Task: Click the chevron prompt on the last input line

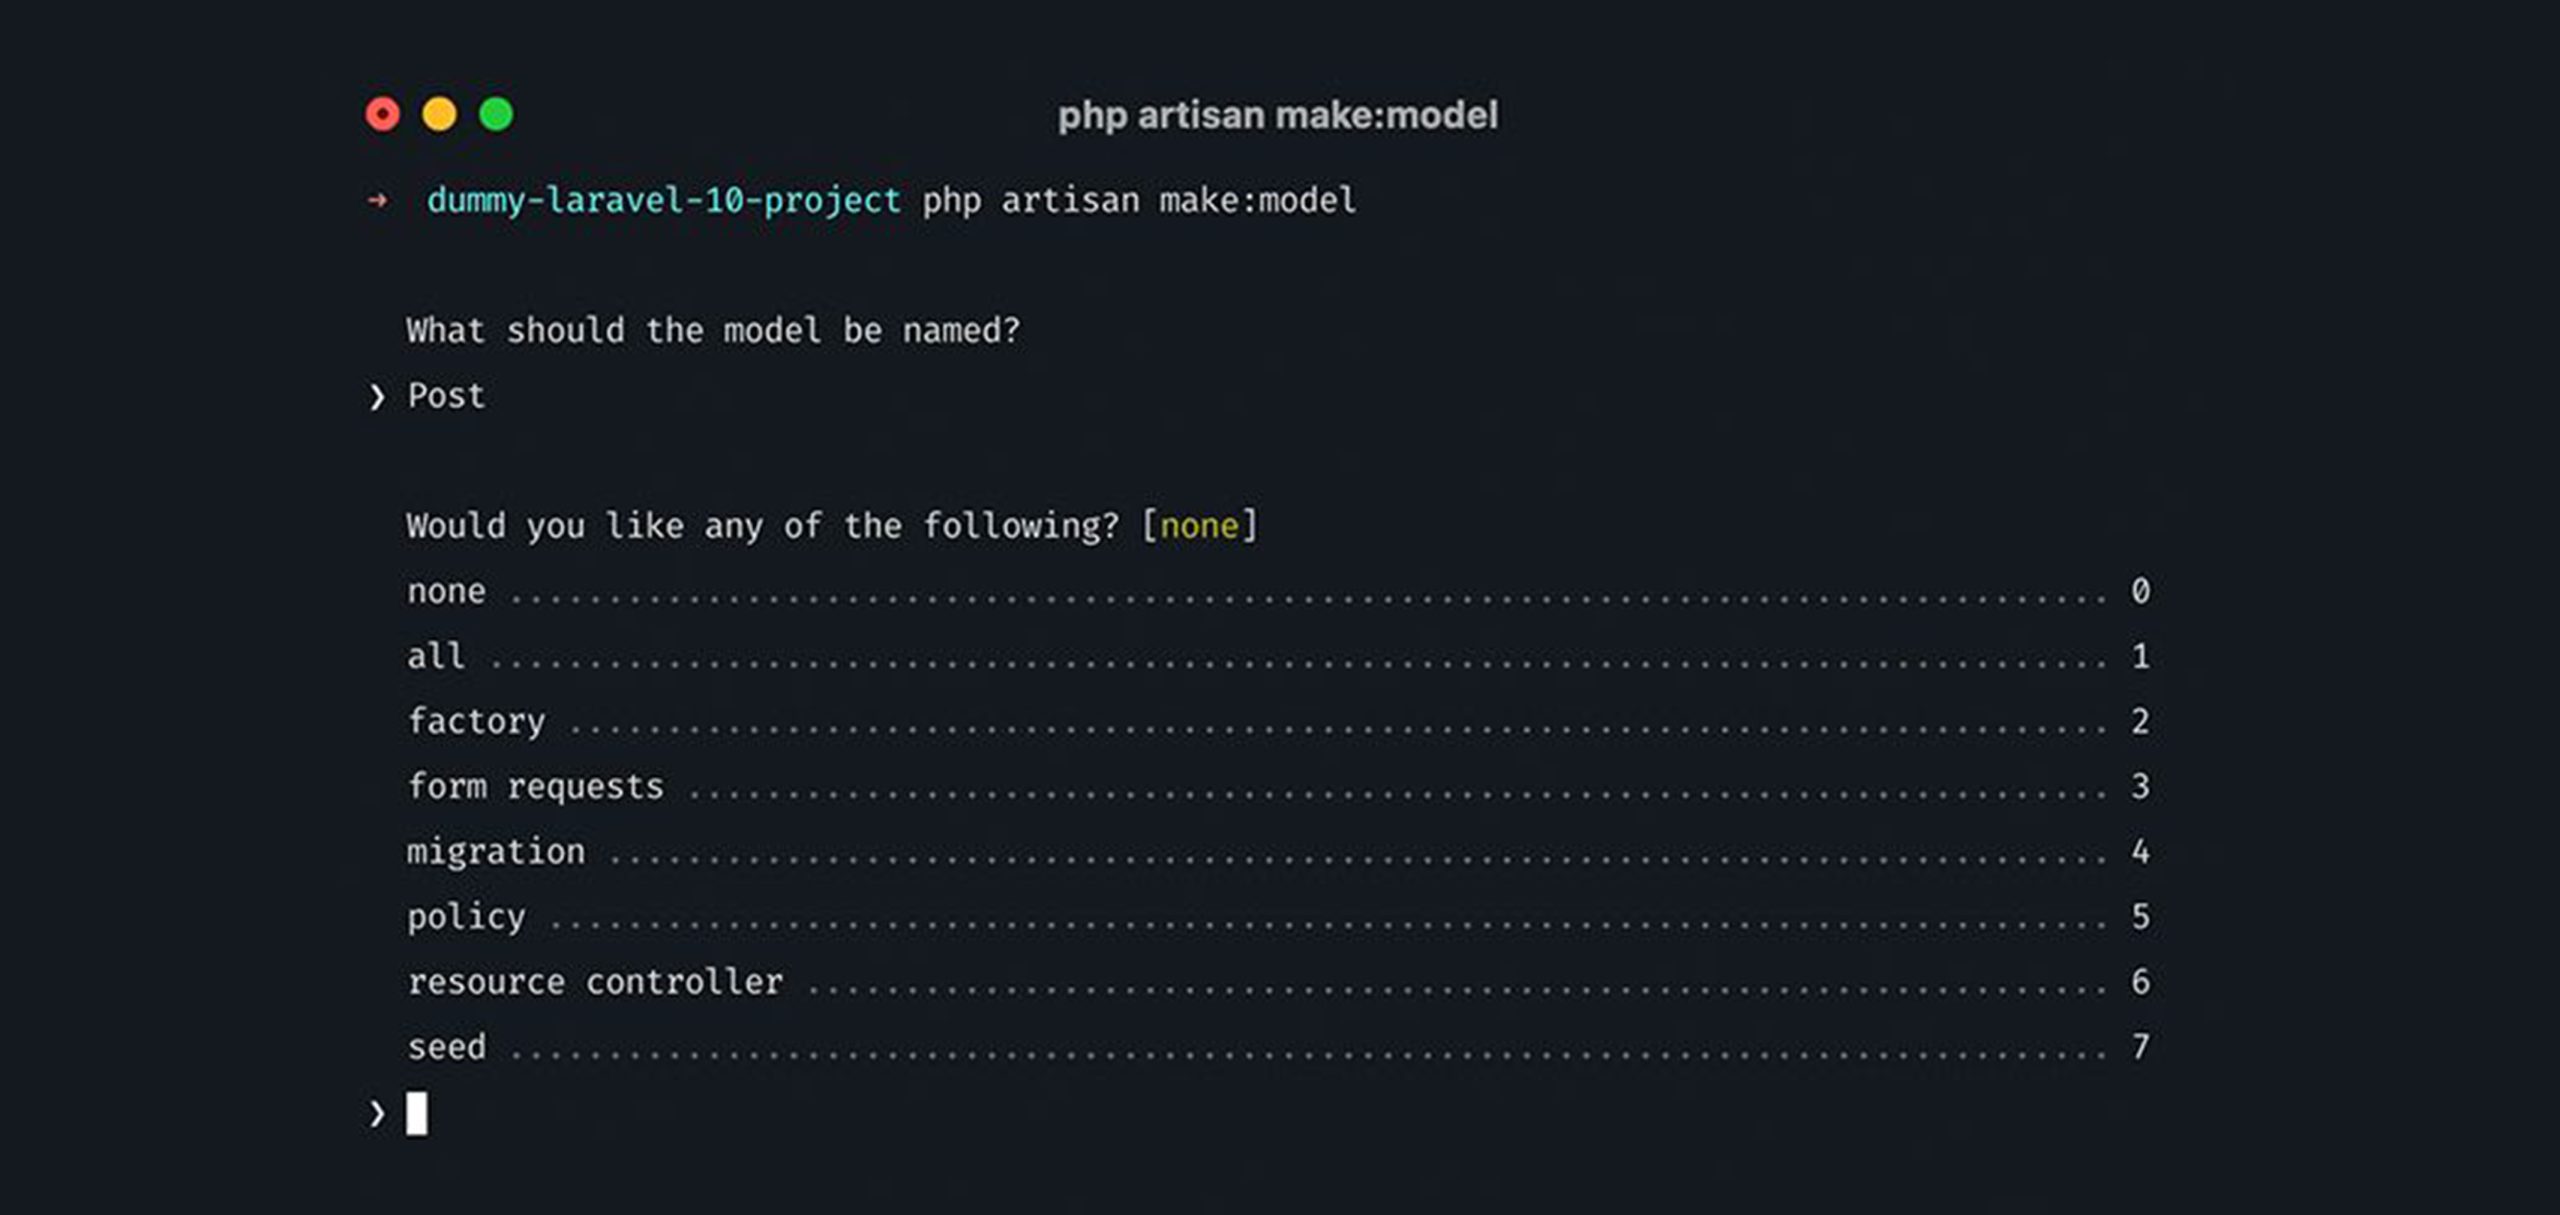Action: coord(377,1114)
